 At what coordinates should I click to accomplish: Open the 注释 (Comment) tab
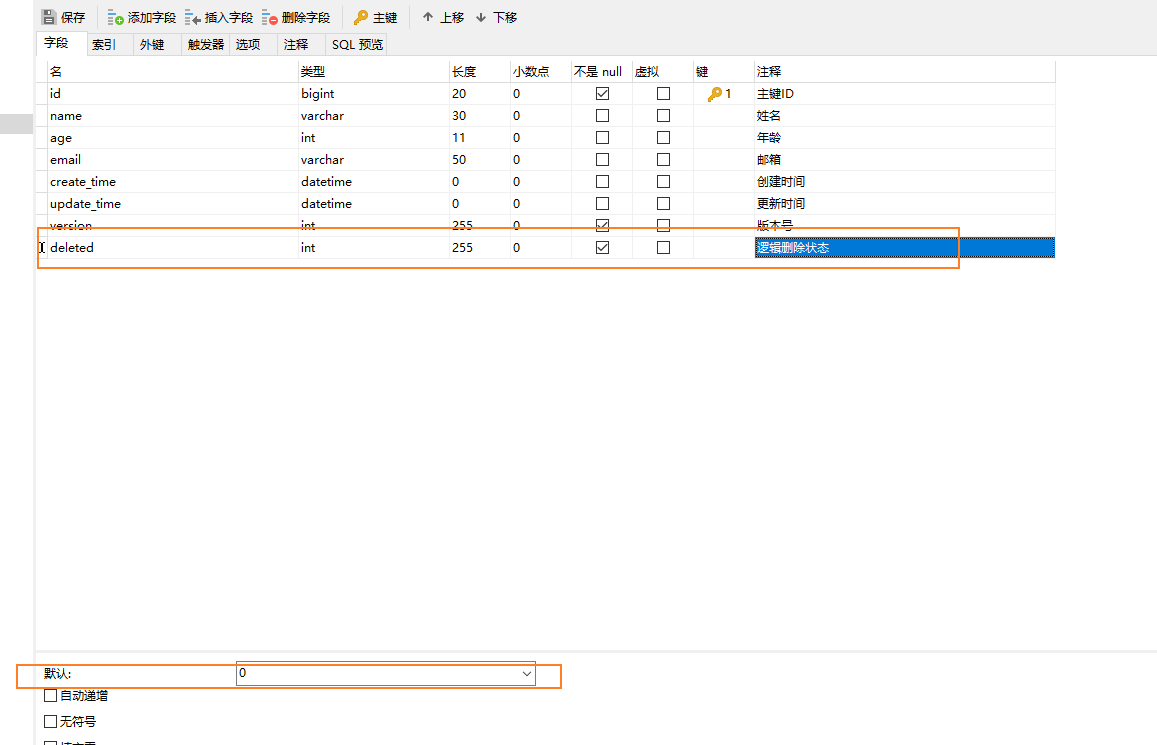click(296, 44)
